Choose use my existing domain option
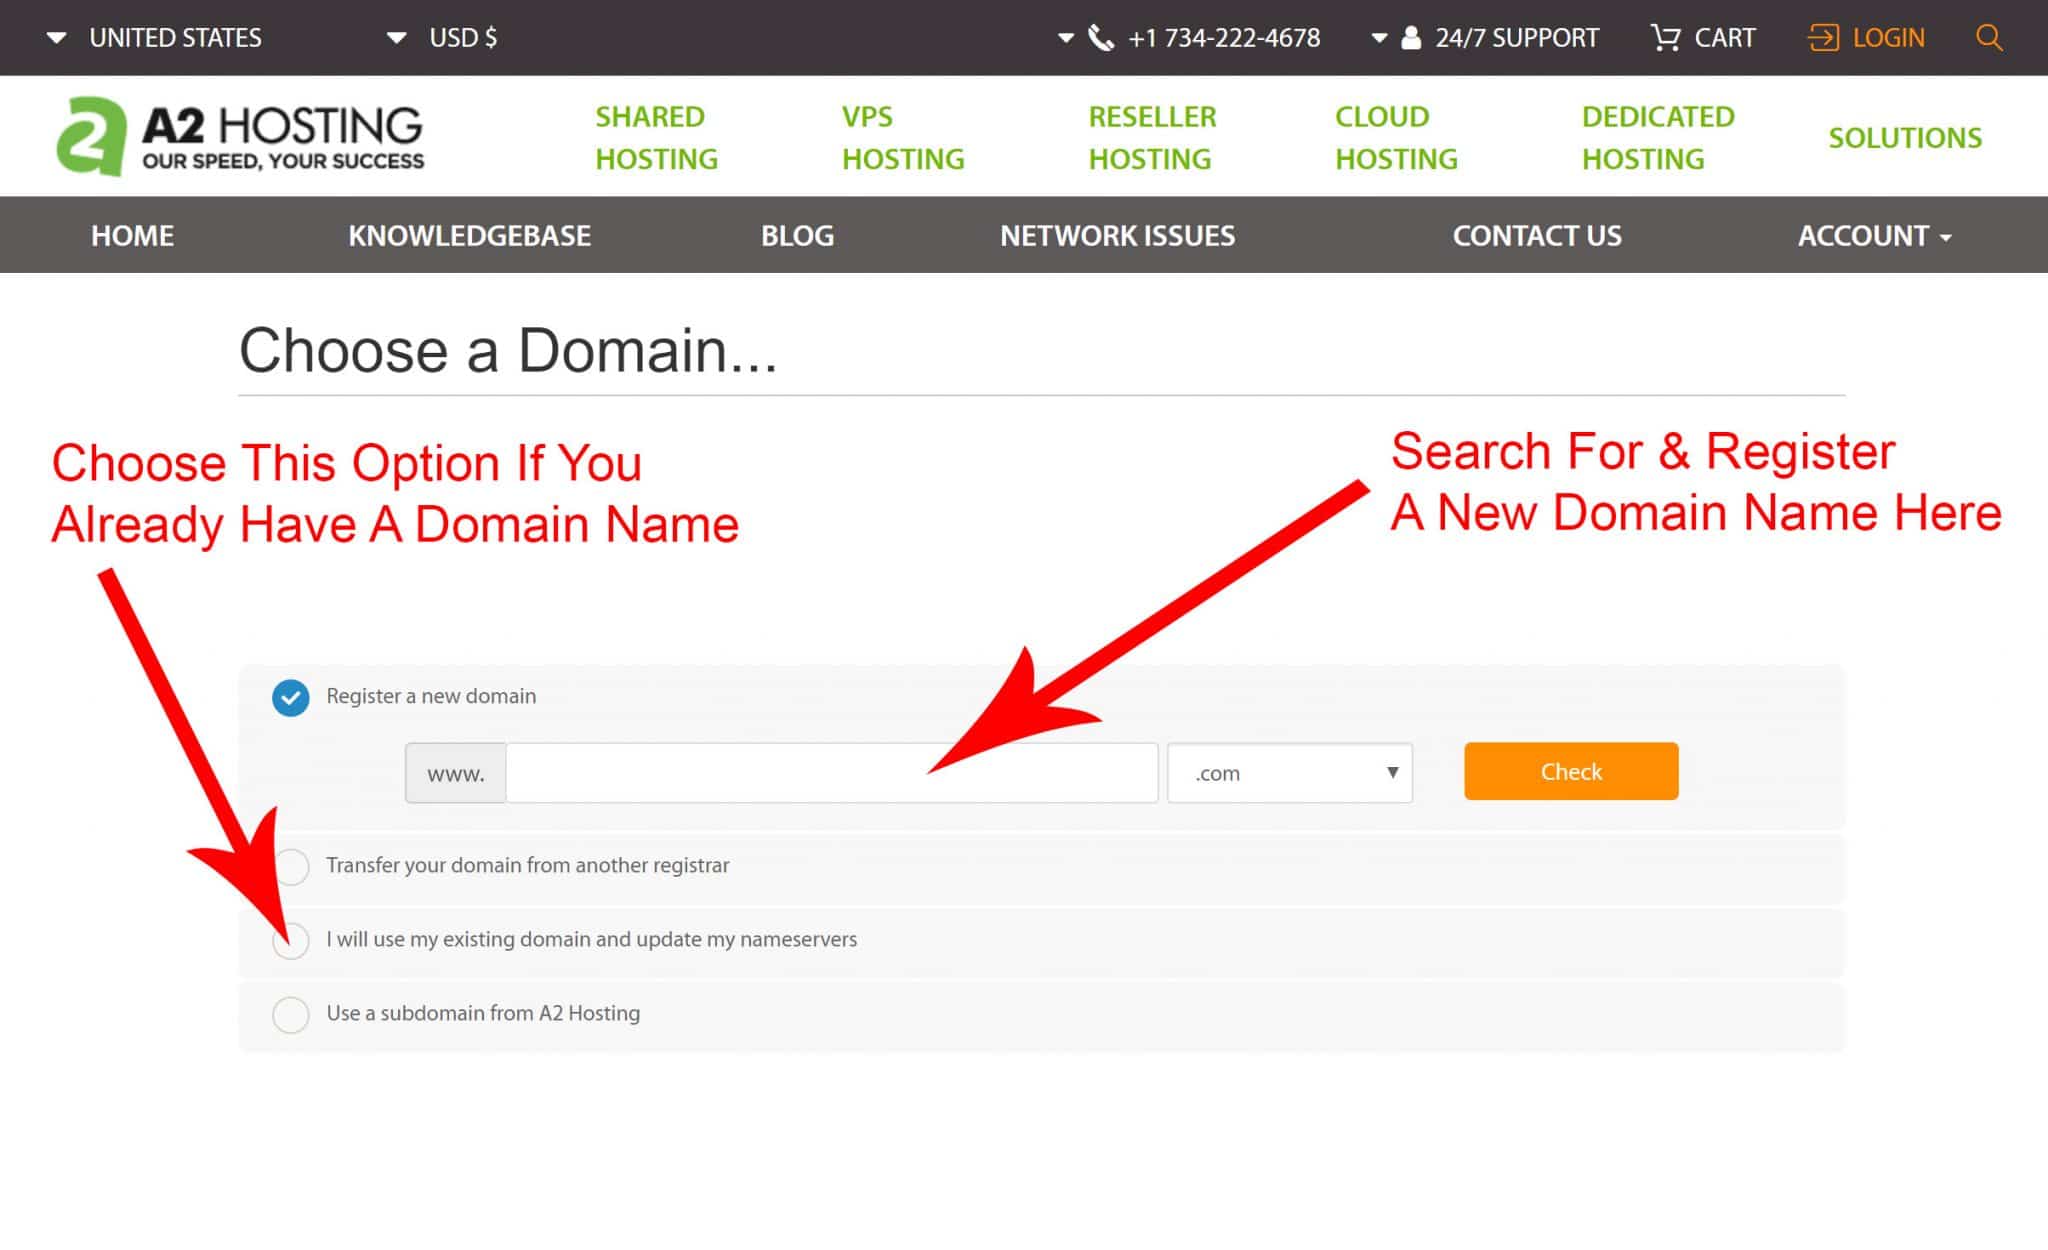This screenshot has width=2048, height=1250. (291, 940)
